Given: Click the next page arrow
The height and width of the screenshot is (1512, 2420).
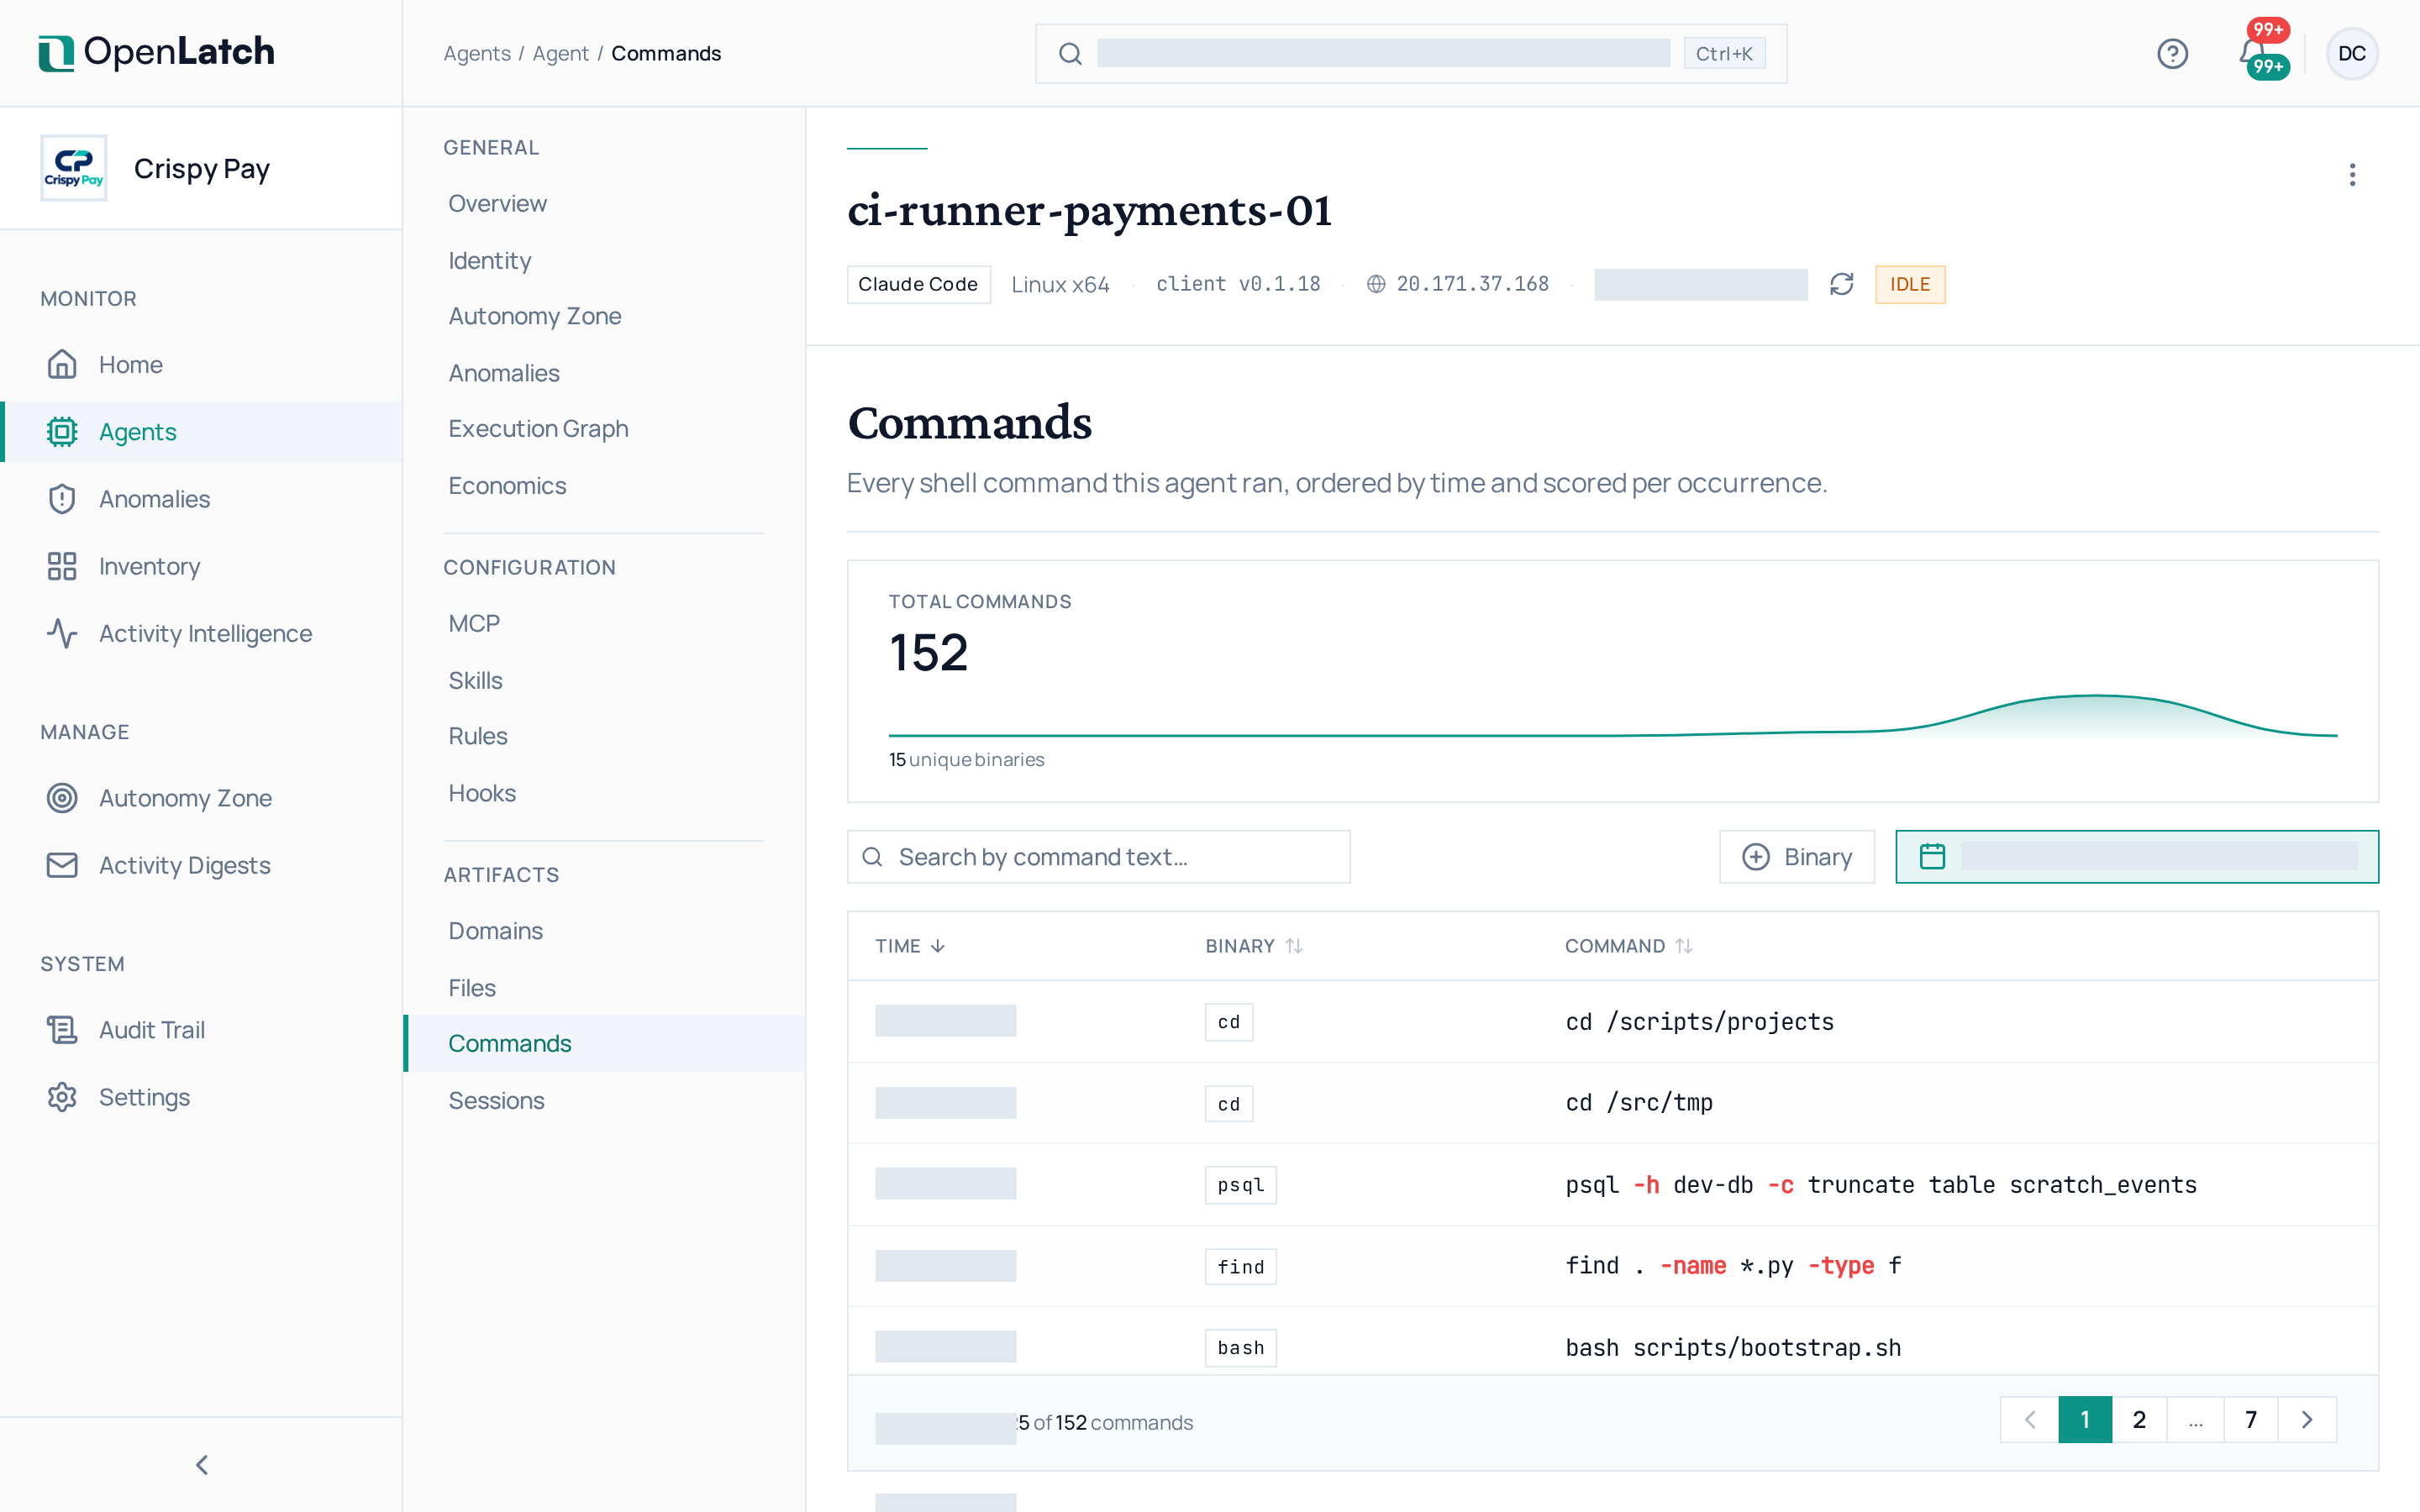Looking at the screenshot, I should 2307,1420.
